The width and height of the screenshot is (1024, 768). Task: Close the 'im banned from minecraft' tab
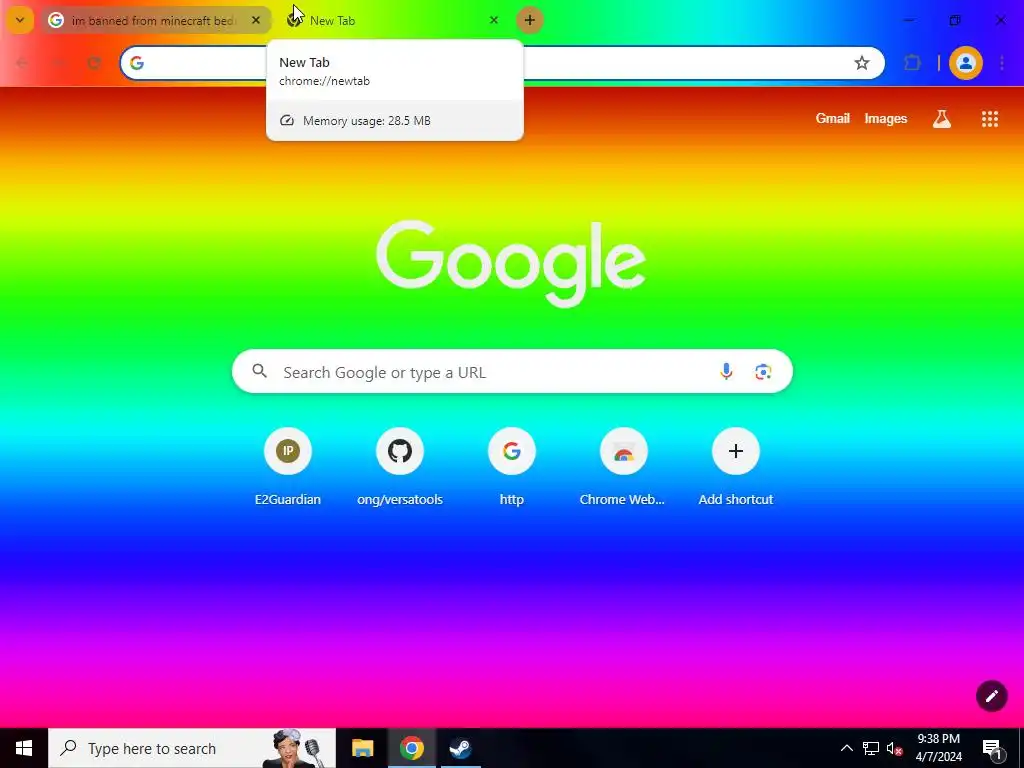click(x=256, y=20)
